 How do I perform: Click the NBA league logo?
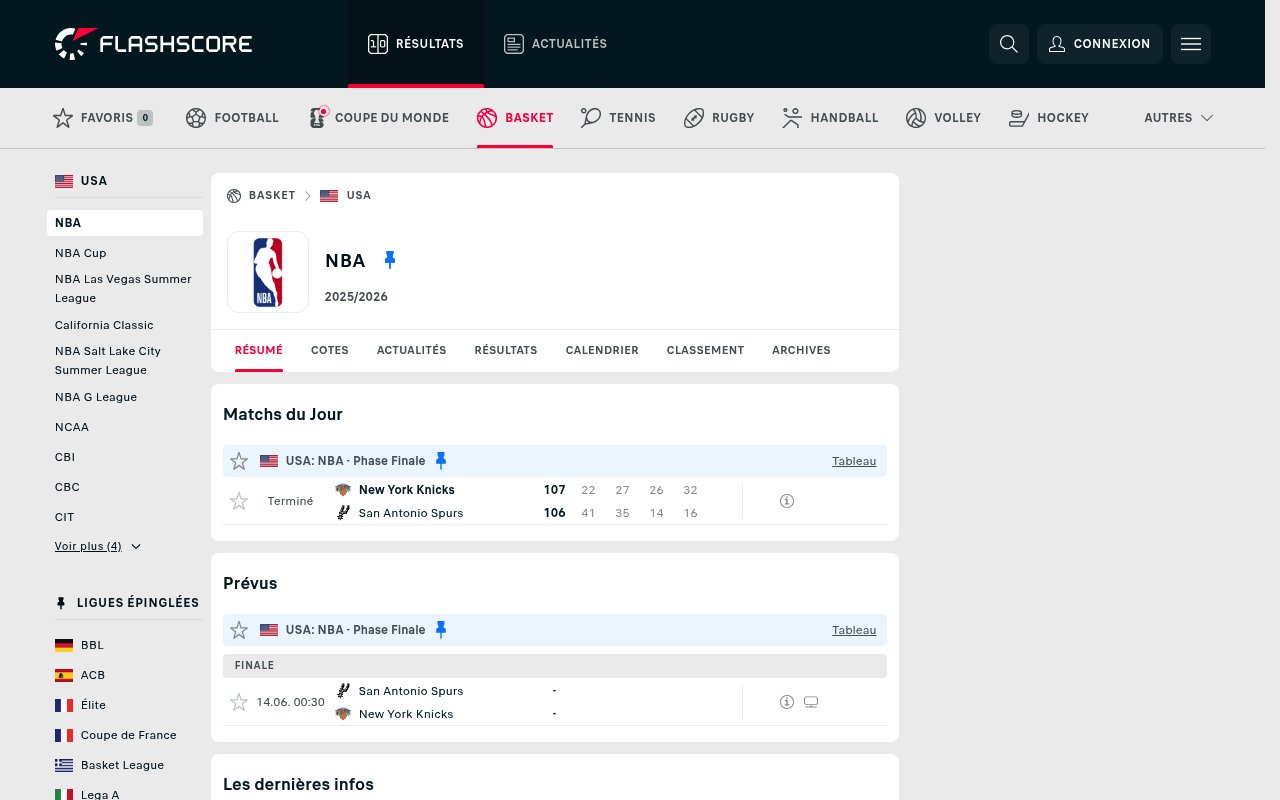click(268, 272)
